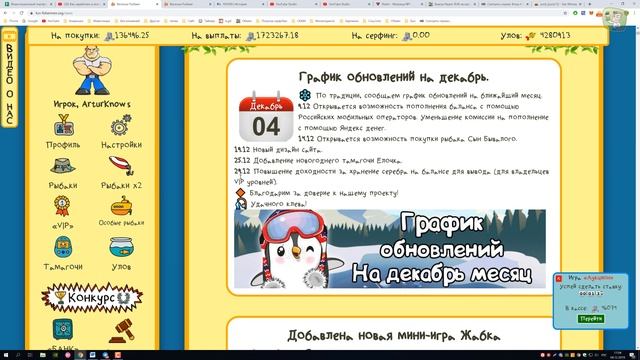
Task: Click the browser back arrow
Action: click(5, 13)
